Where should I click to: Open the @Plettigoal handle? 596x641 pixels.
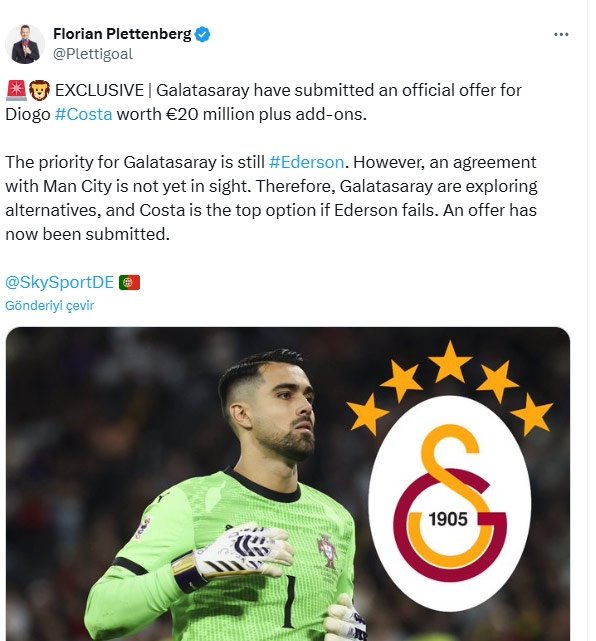pos(93,54)
